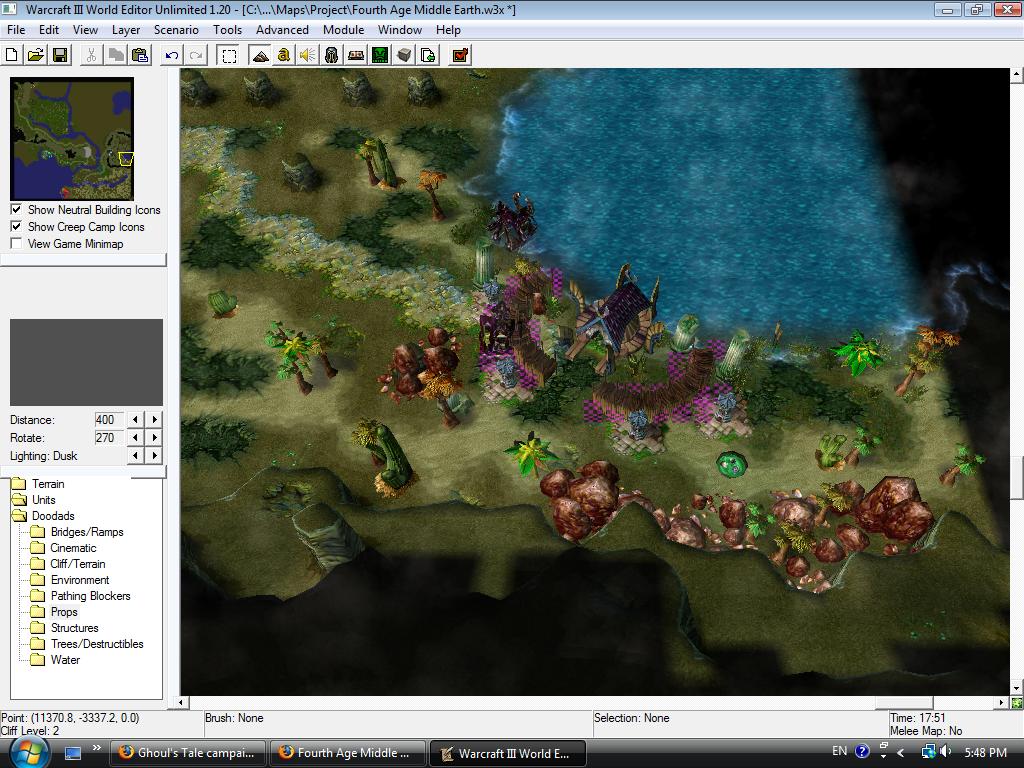Click the Cut scissors icon
The width and height of the screenshot is (1024, 768).
[91, 56]
